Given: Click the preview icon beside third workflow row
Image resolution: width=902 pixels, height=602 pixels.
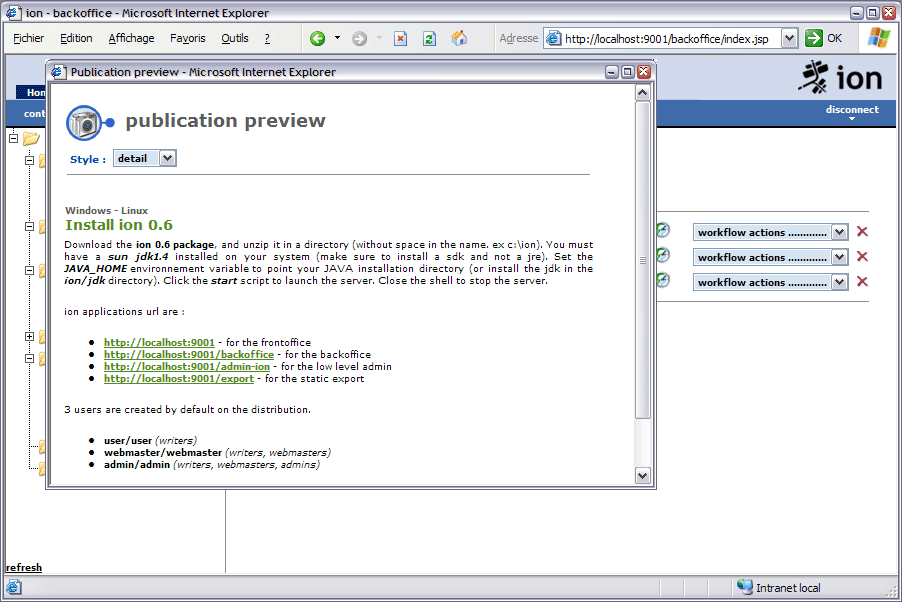Looking at the screenshot, I should click(663, 280).
